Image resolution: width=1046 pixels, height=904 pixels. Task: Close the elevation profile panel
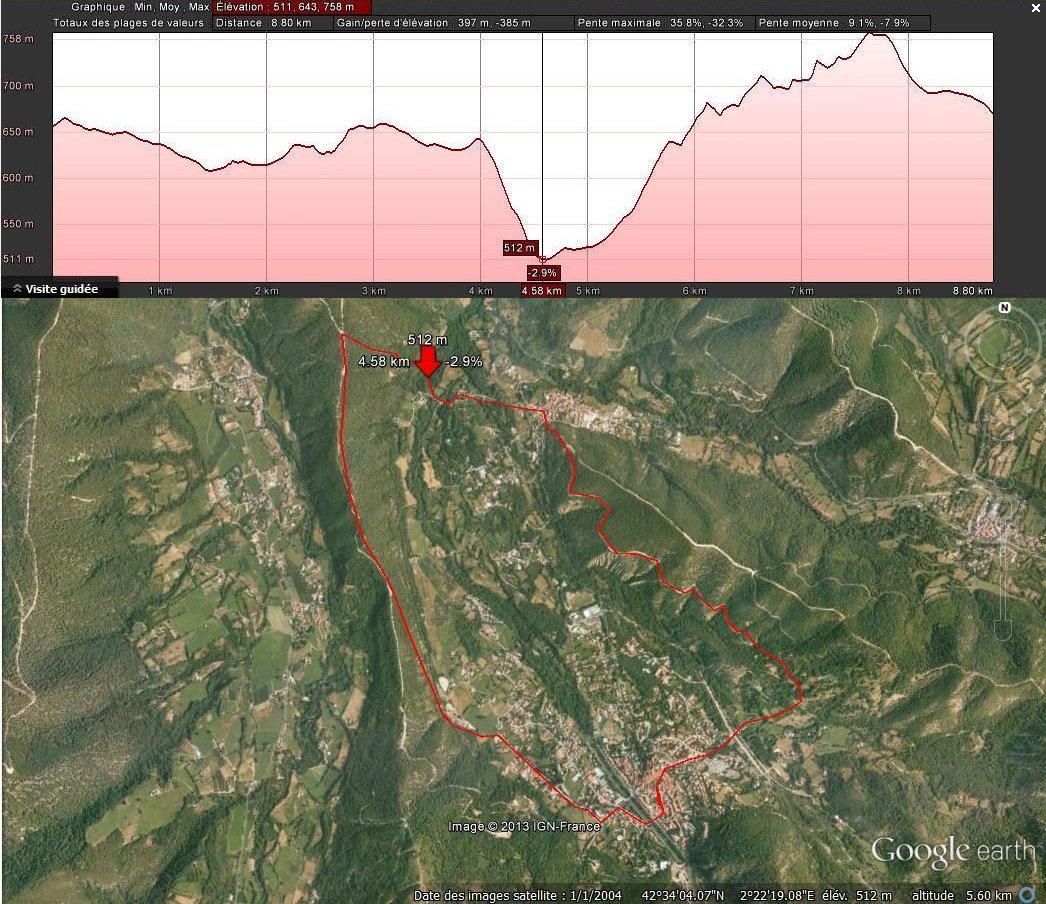coord(1036,8)
